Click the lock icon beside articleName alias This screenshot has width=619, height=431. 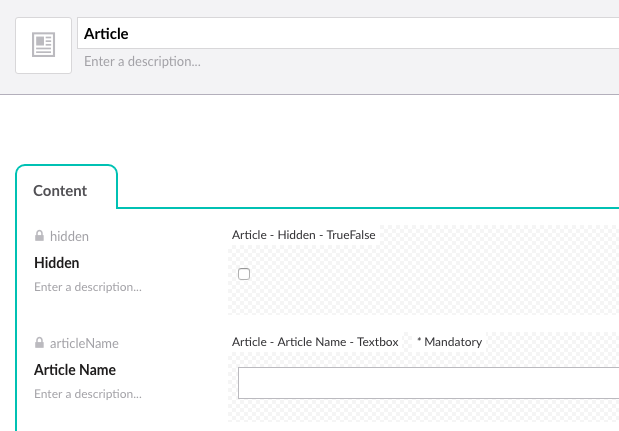39,343
